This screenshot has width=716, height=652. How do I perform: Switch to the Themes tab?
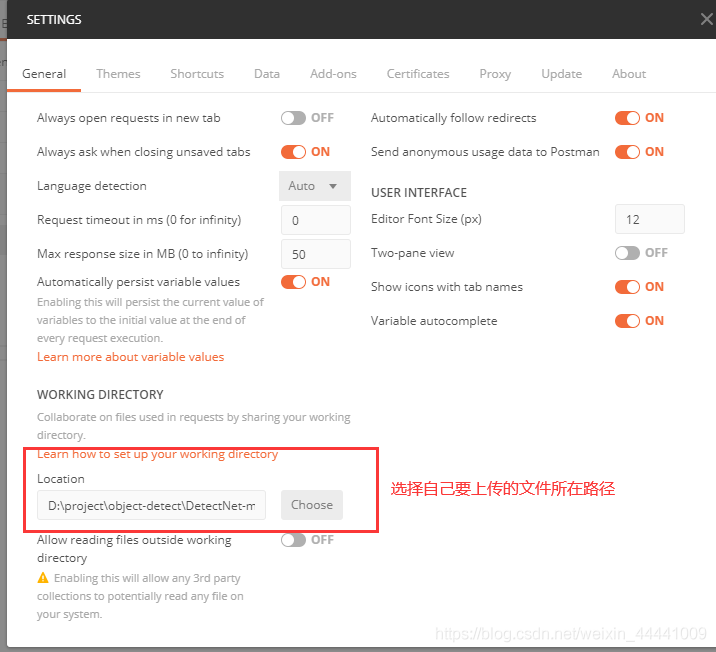(118, 74)
